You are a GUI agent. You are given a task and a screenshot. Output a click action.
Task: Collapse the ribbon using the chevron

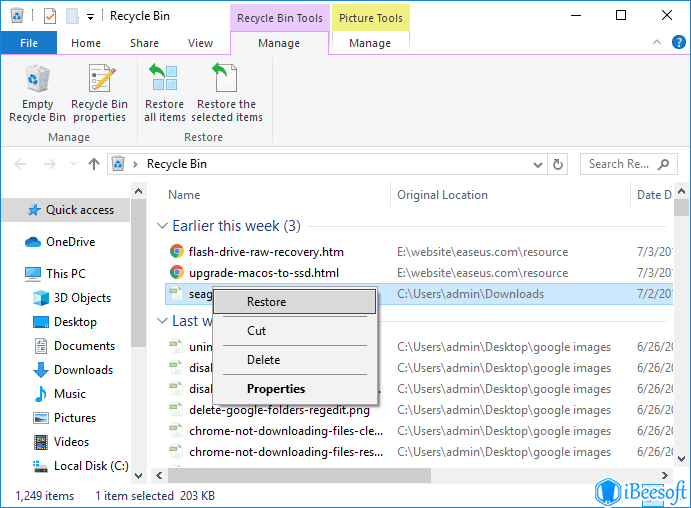(x=656, y=43)
